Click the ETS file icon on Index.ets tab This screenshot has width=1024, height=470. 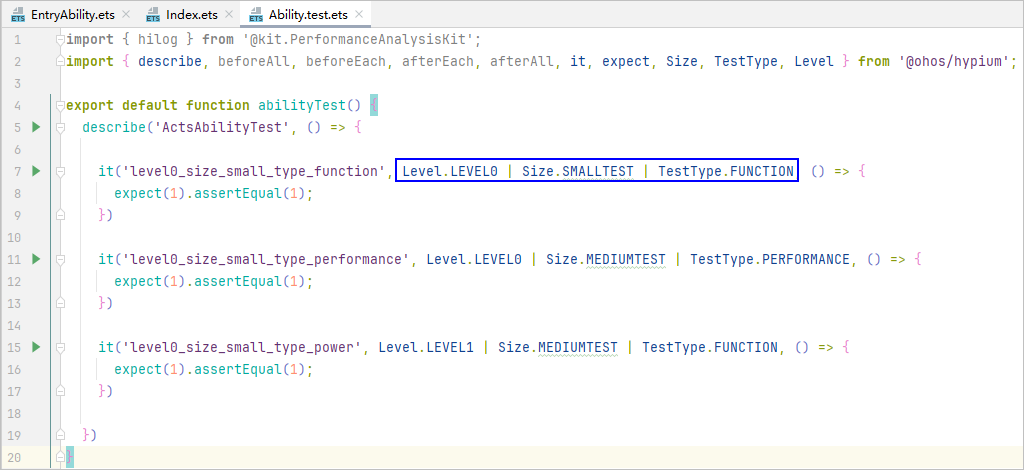coord(153,16)
